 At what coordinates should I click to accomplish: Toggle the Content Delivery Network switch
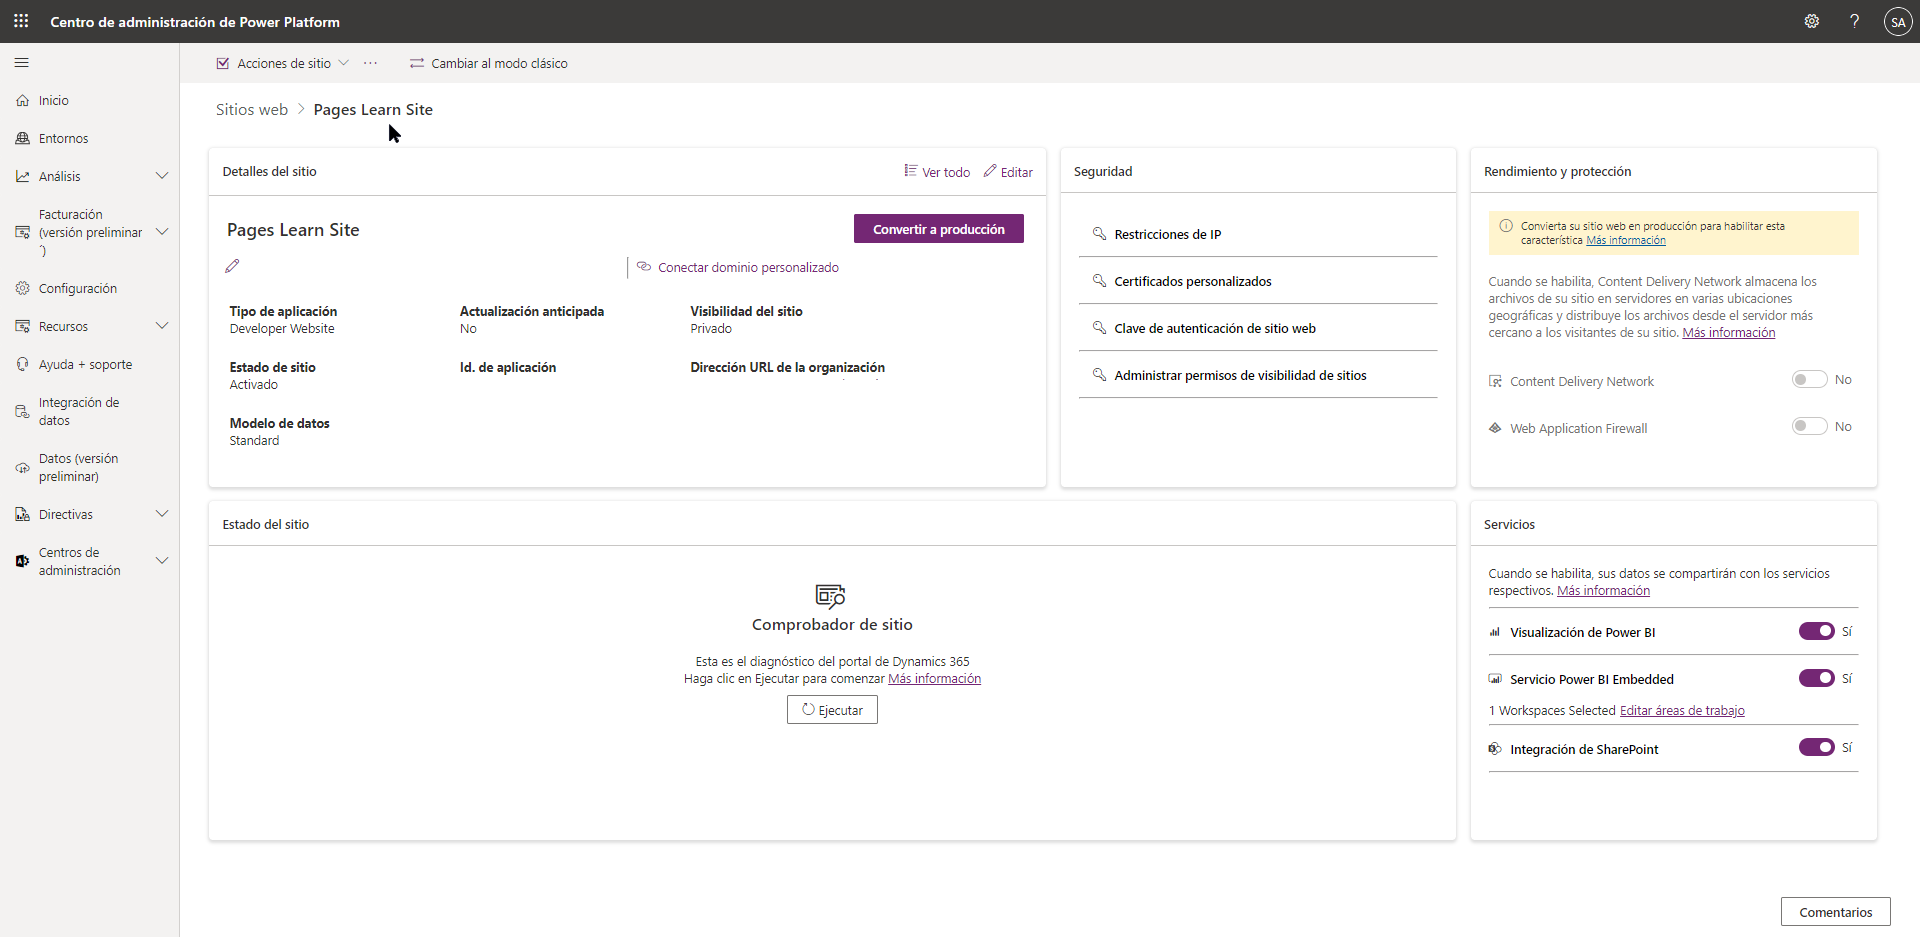click(1809, 380)
